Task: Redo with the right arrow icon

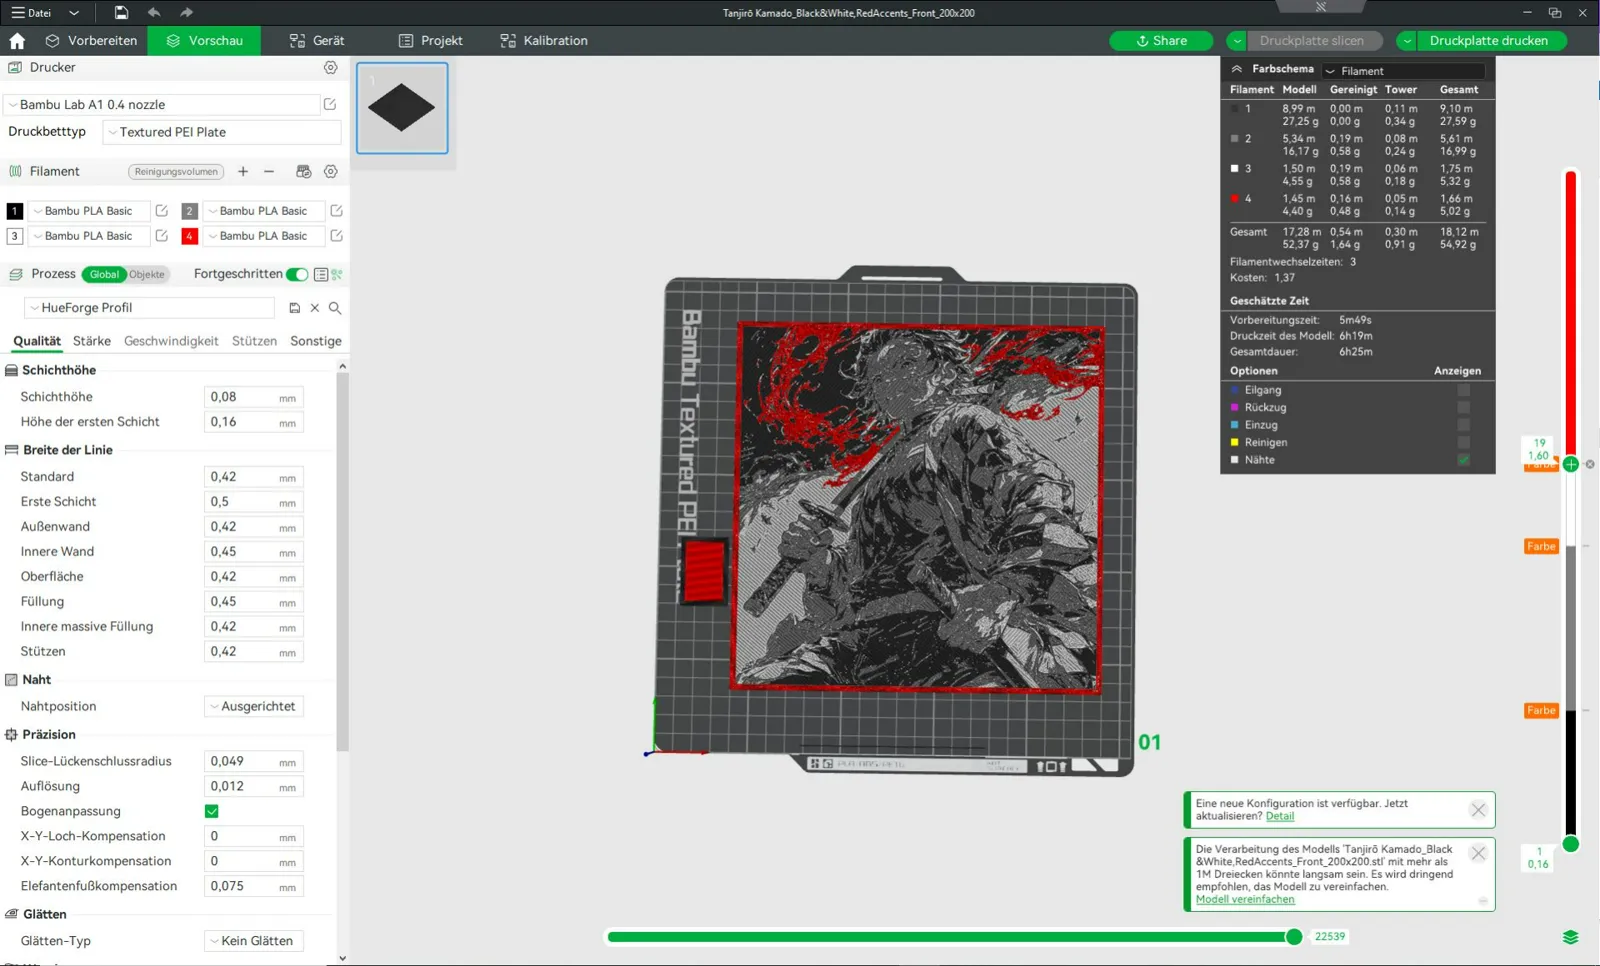Action: coord(186,13)
